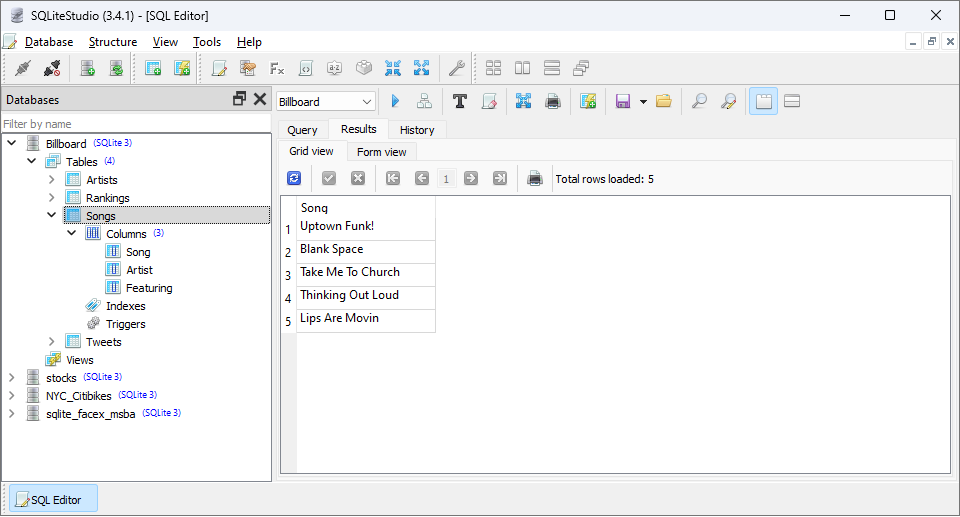Tile windows vertically using stacked-rows icon
Viewport: 960px width, 517px height.
552,68
